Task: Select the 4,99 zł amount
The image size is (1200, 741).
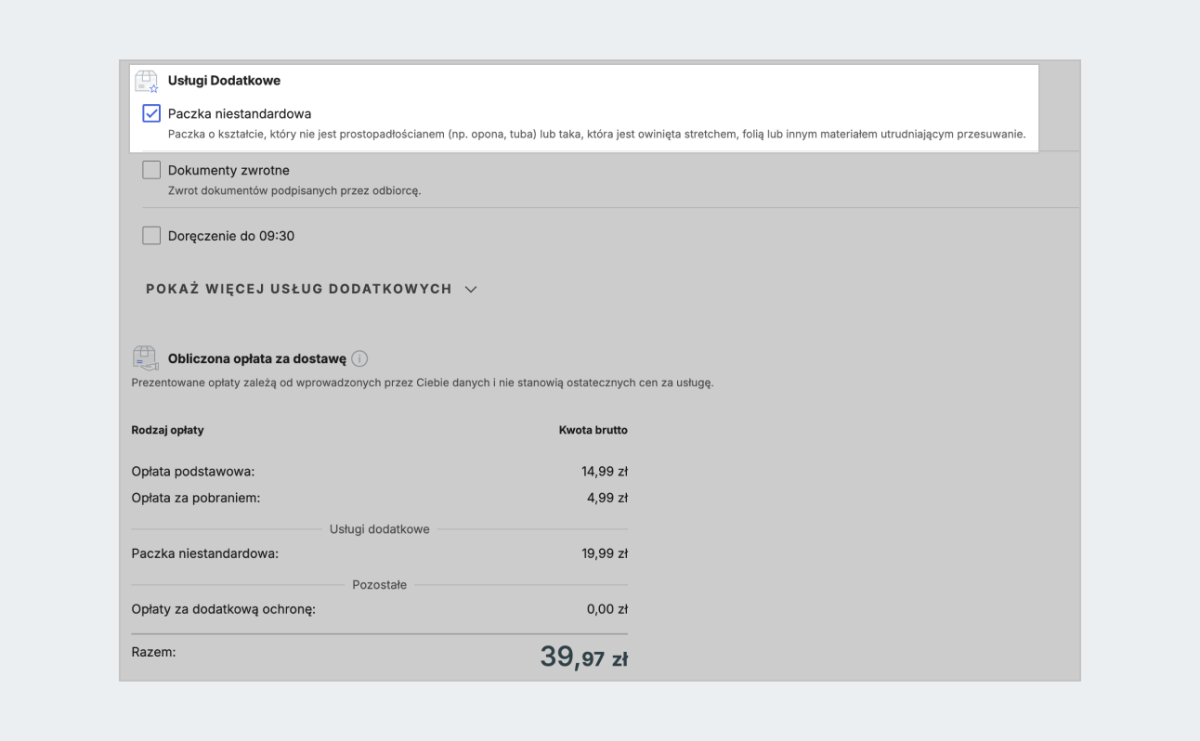Action: [607, 497]
